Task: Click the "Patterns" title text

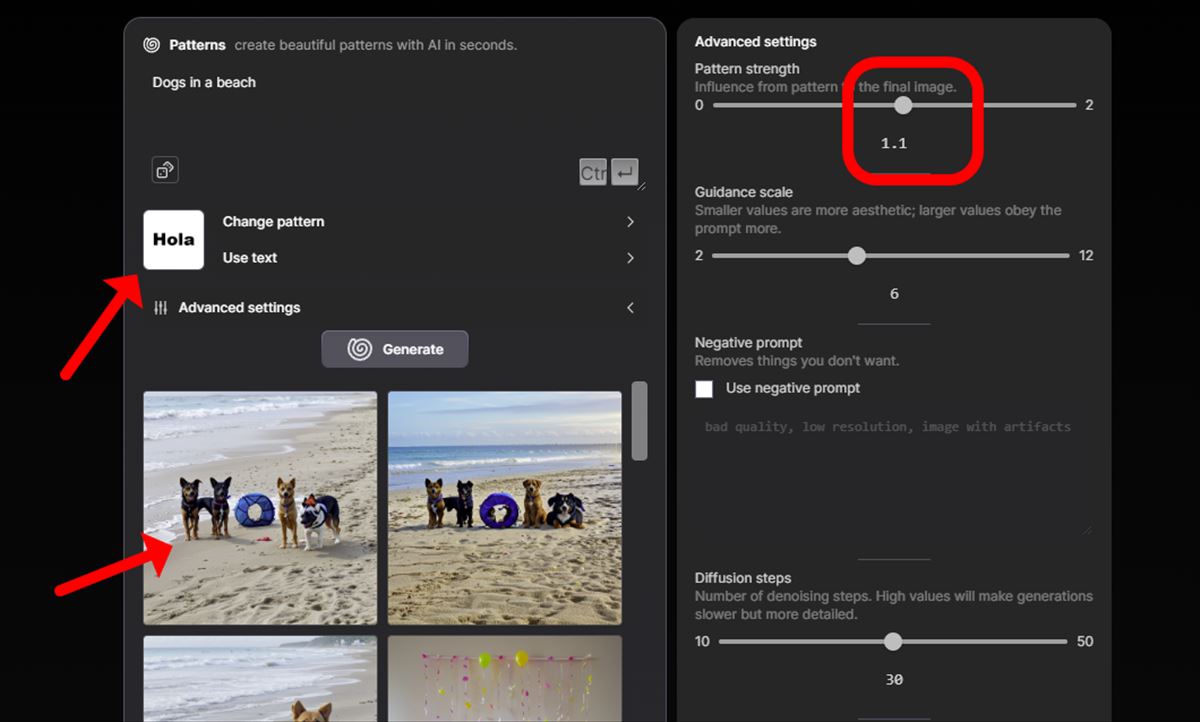Action: pos(197,45)
